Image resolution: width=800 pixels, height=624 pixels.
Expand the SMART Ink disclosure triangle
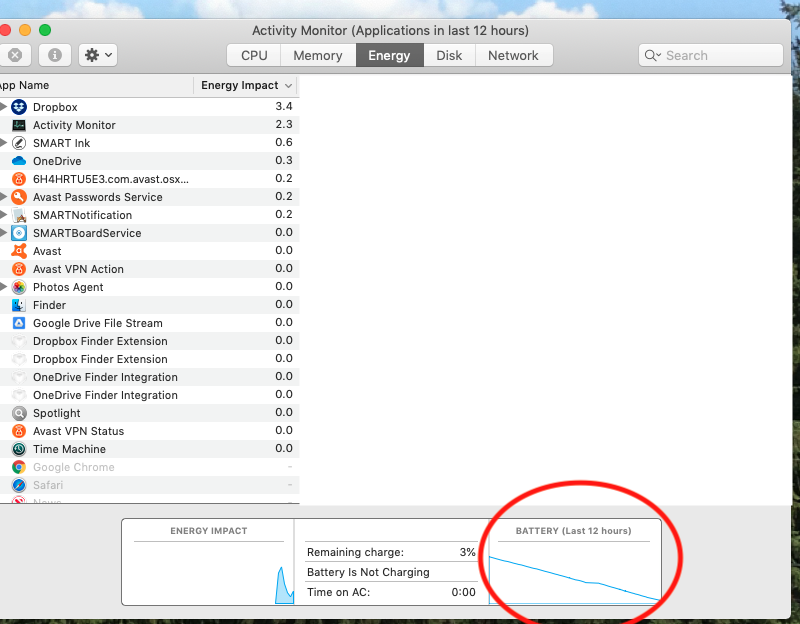pos(4,142)
